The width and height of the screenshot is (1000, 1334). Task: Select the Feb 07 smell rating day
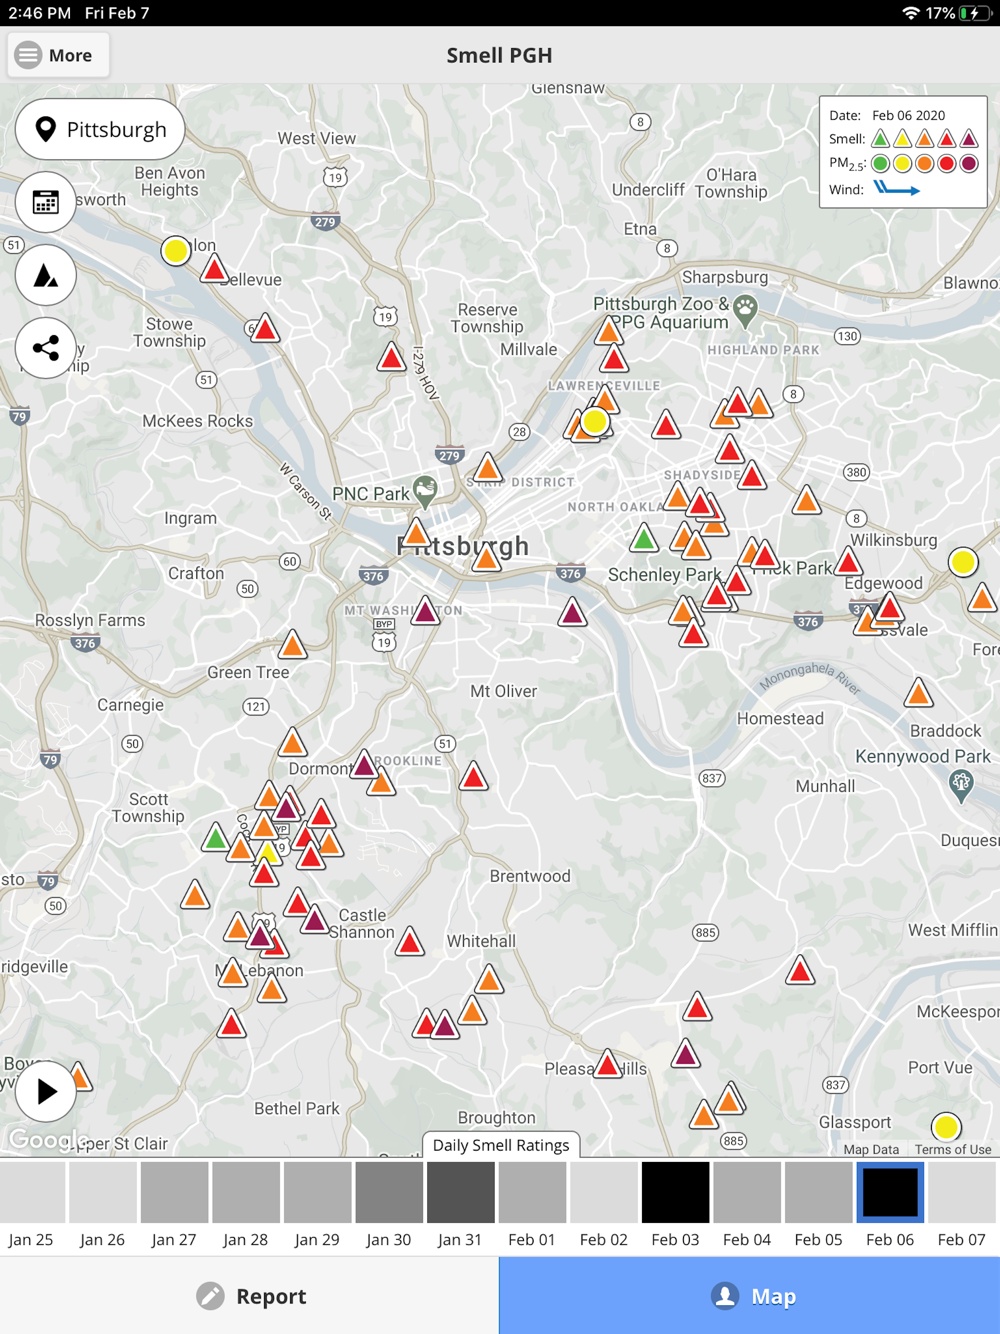point(962,1205)
